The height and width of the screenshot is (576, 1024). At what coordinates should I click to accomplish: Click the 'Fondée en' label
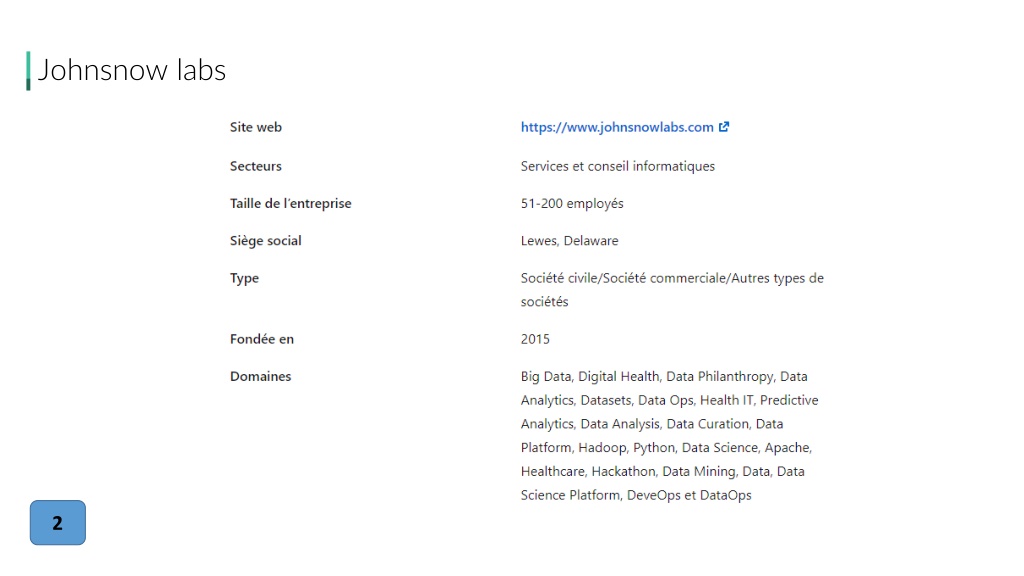tap(261, 339)
